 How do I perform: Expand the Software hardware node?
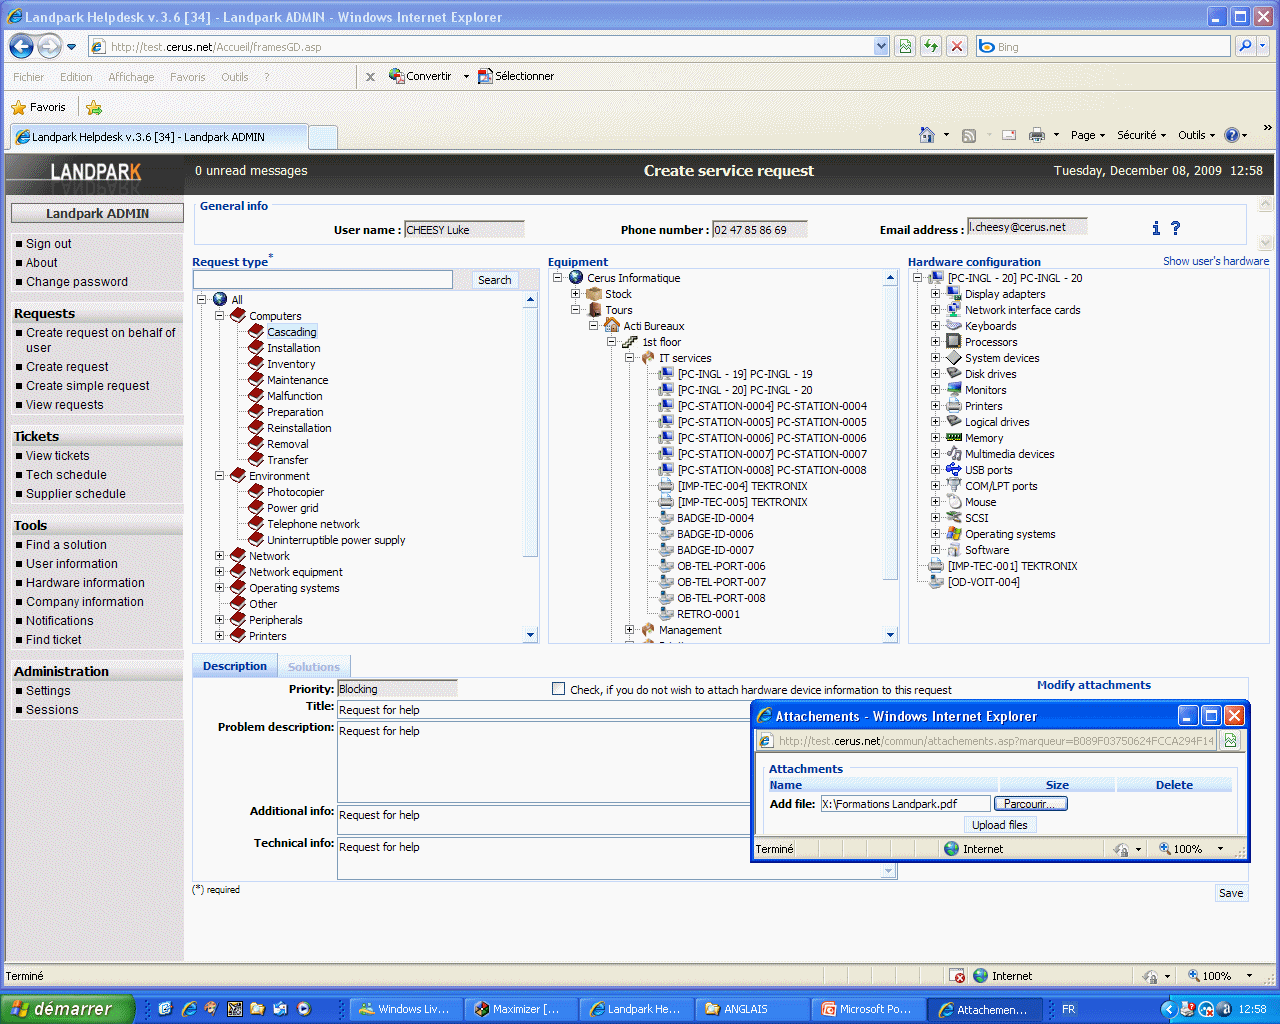click(935, 549)
